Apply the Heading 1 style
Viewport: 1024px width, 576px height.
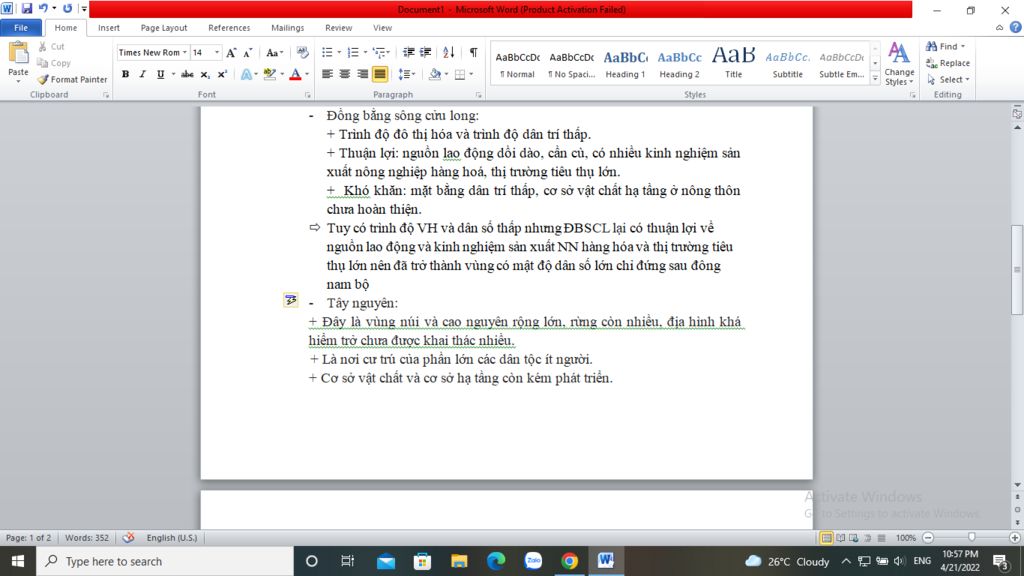coord(625,64)
